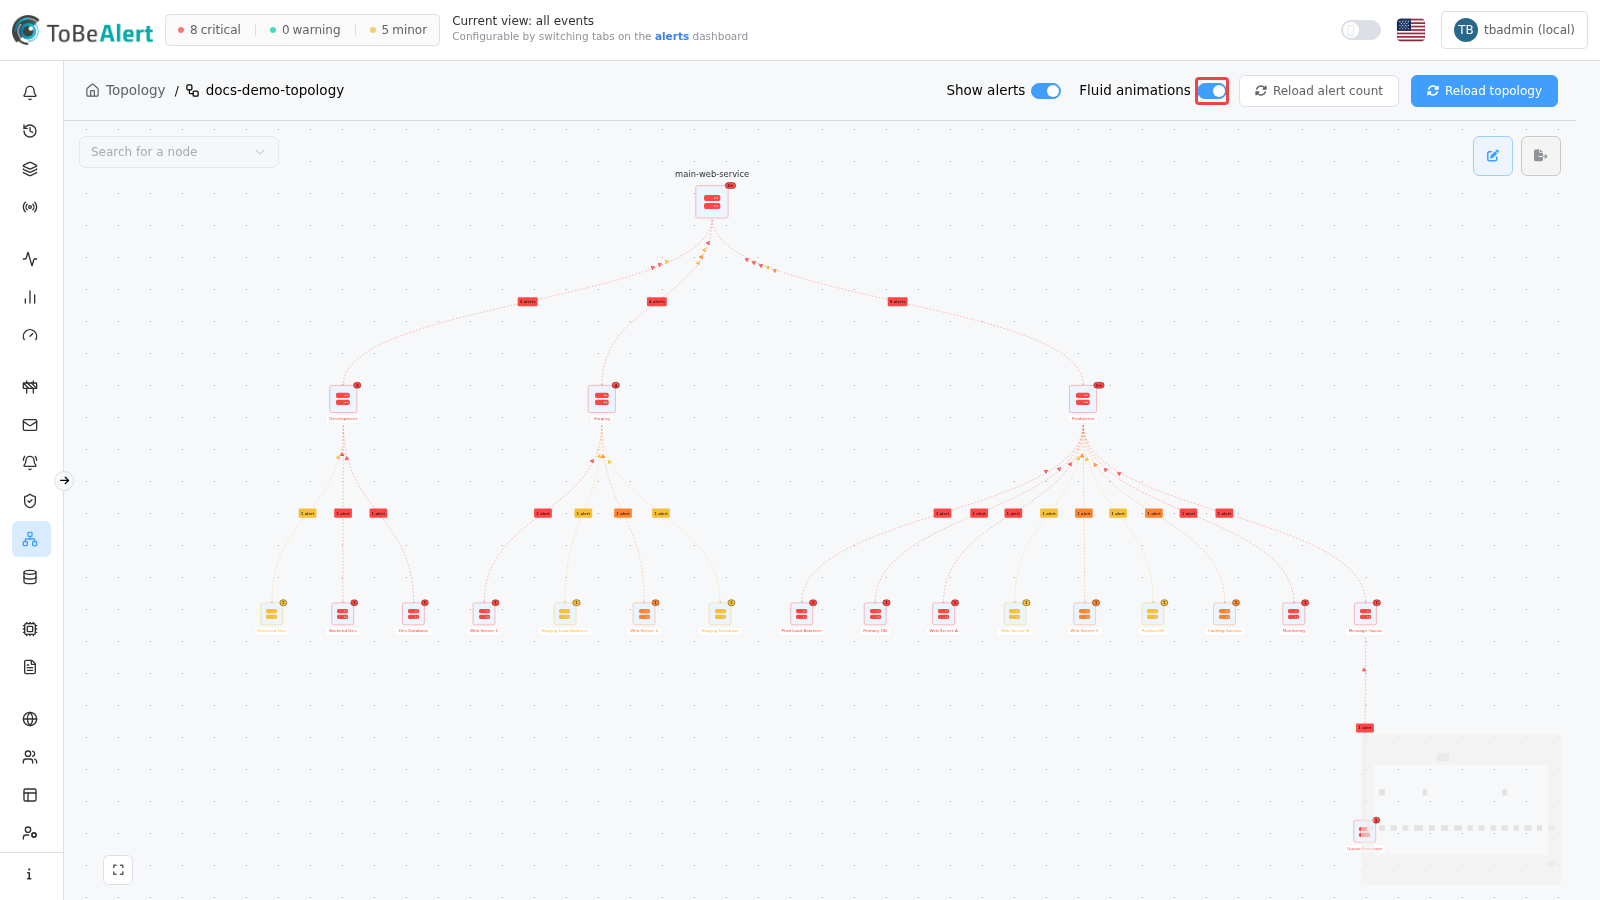Open the Search for a node dropdown

click(x=179, y=152)
